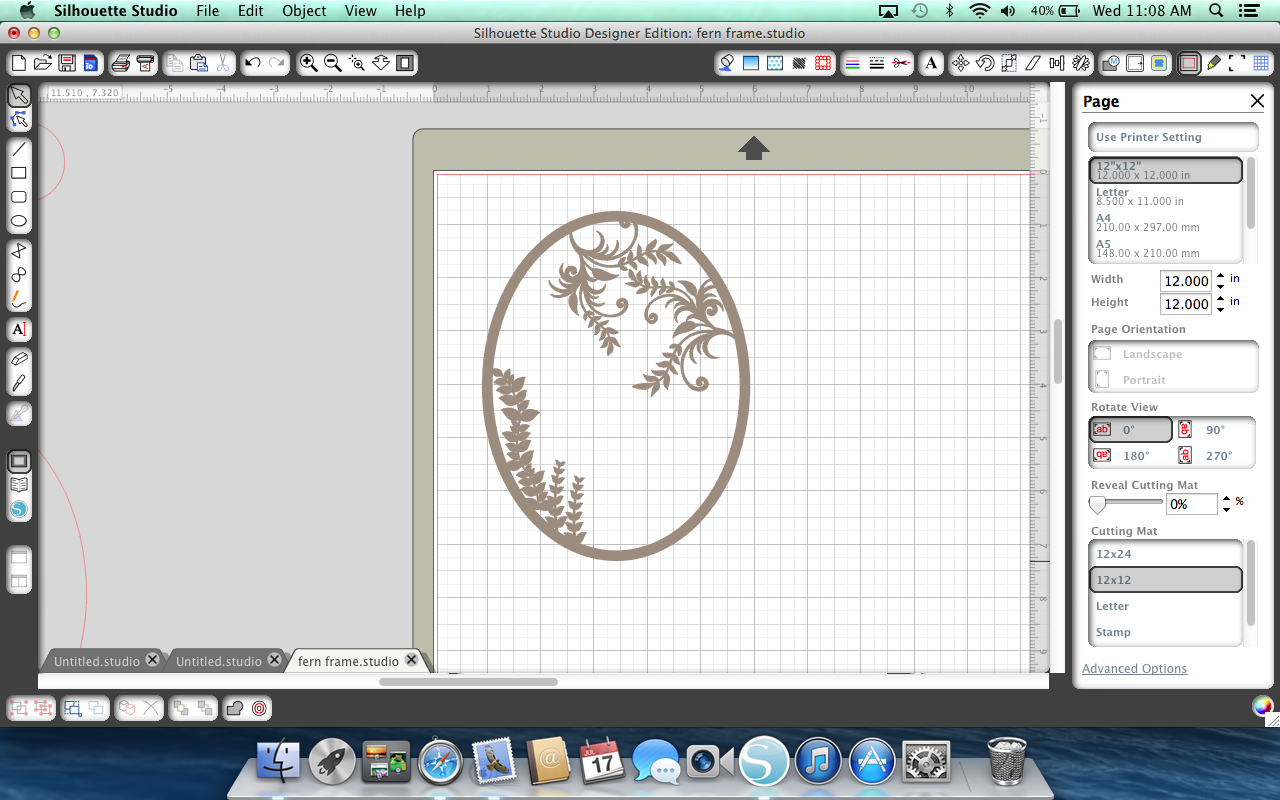
Task: Undo the last action
Action: [x=252, y=63]
